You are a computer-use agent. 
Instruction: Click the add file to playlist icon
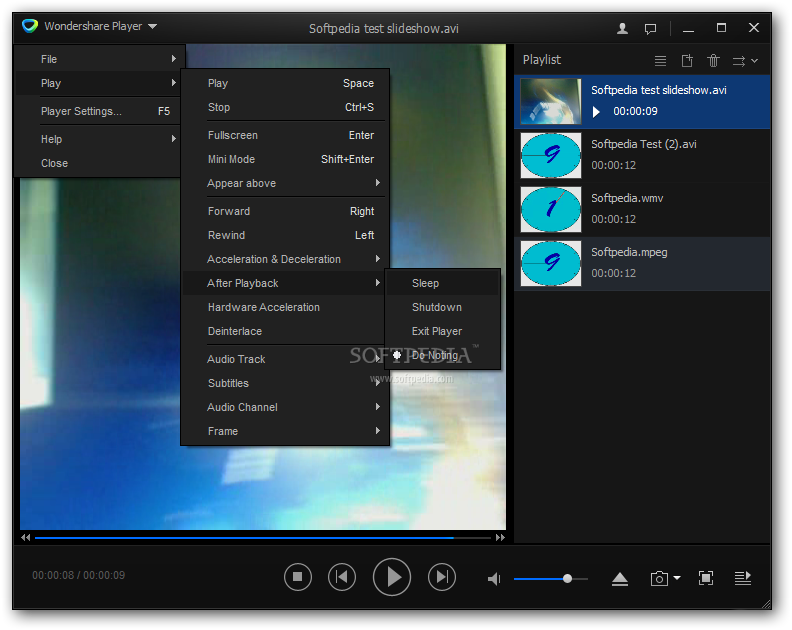click(x=687, y=61)
